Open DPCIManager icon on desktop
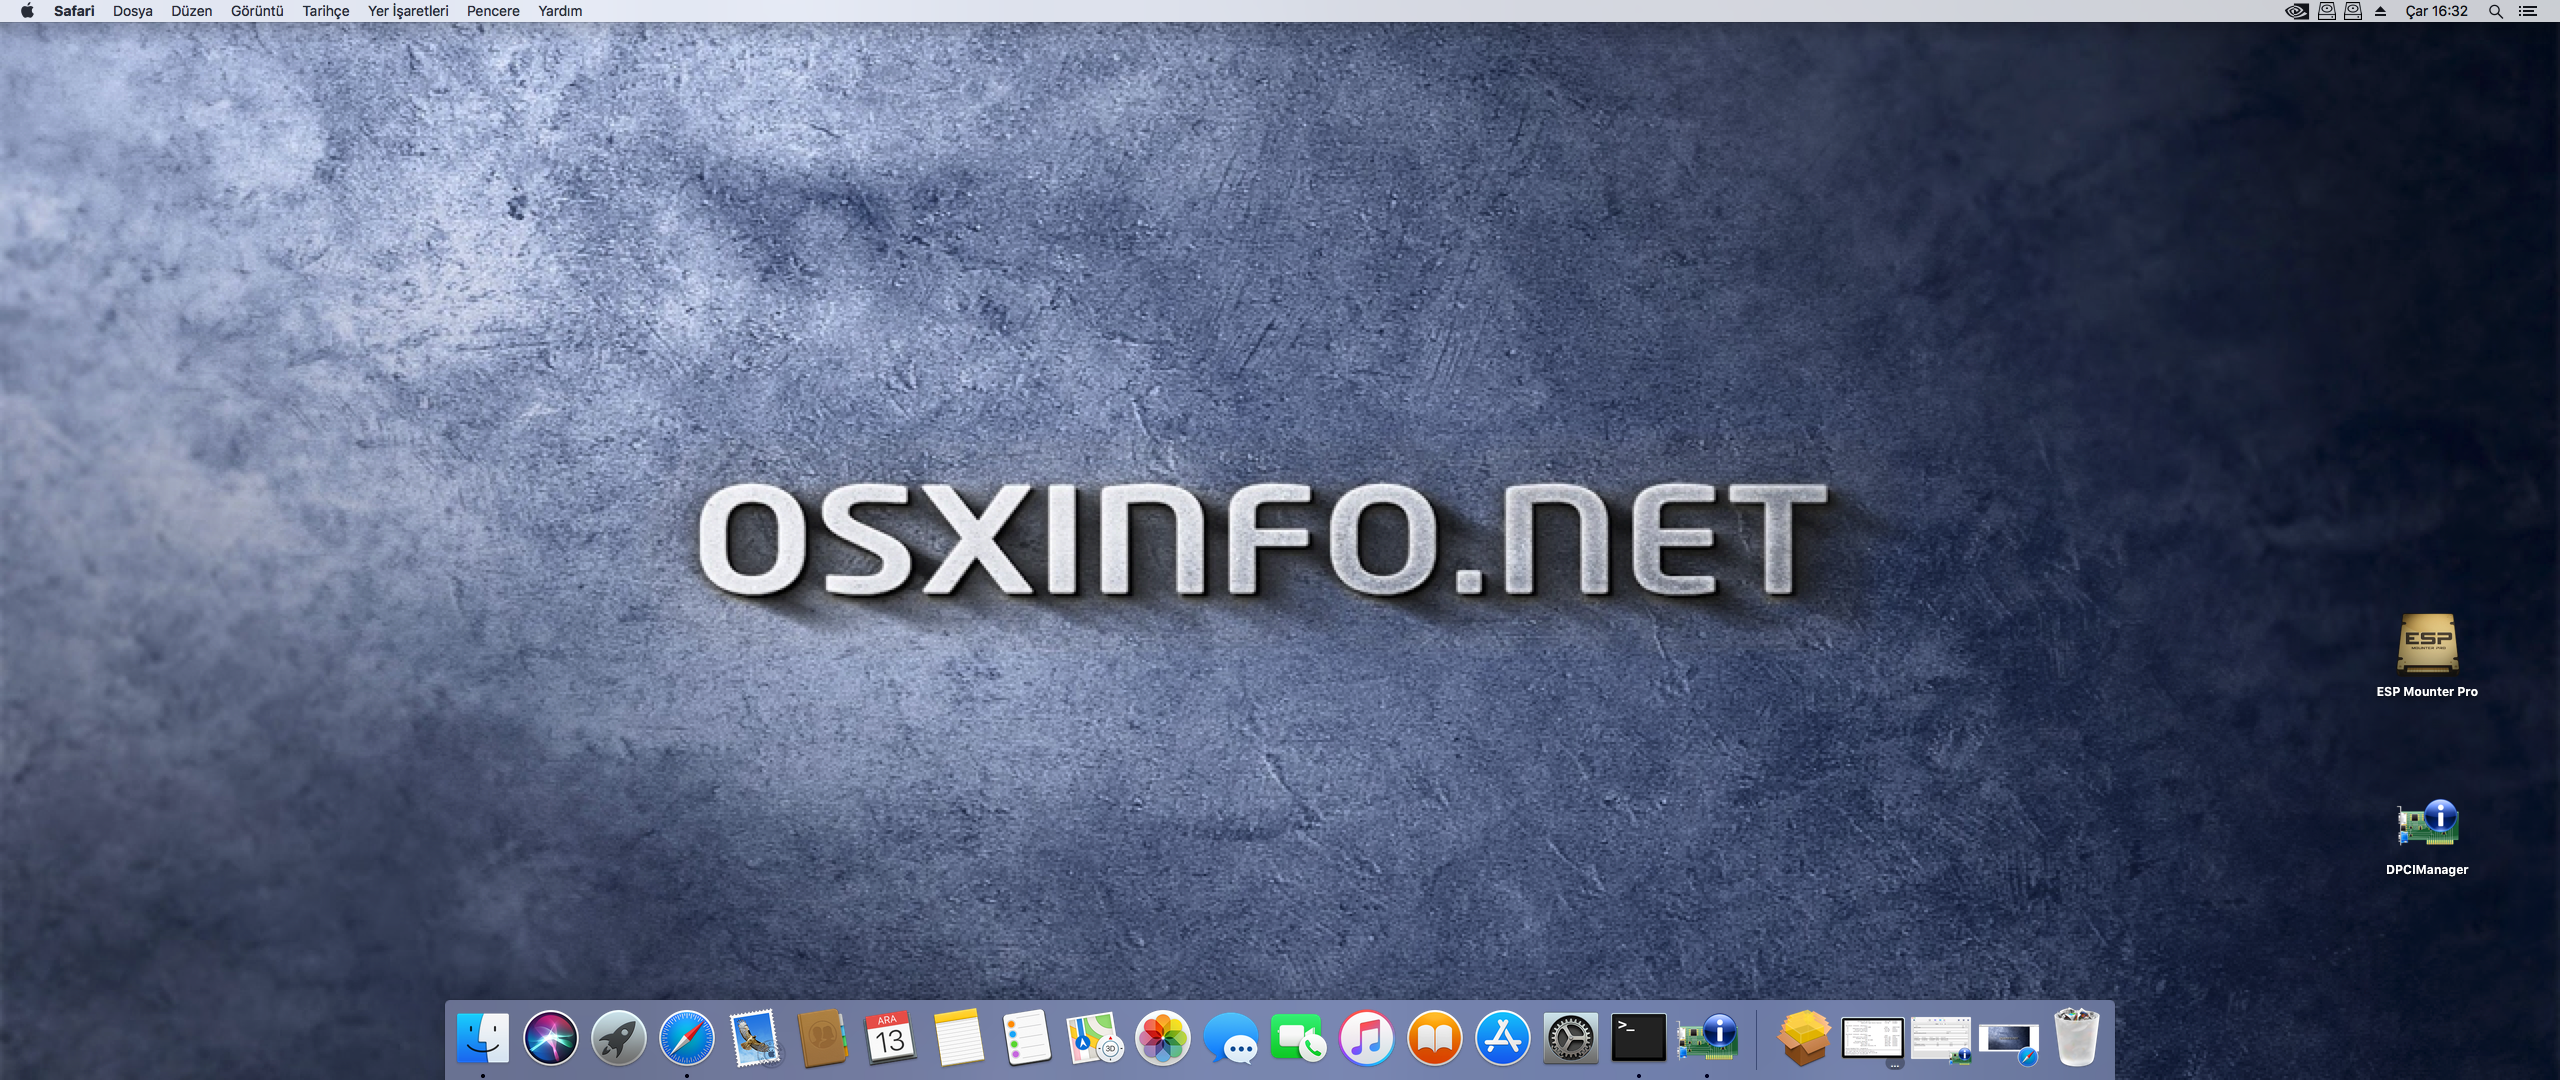 2427,825
